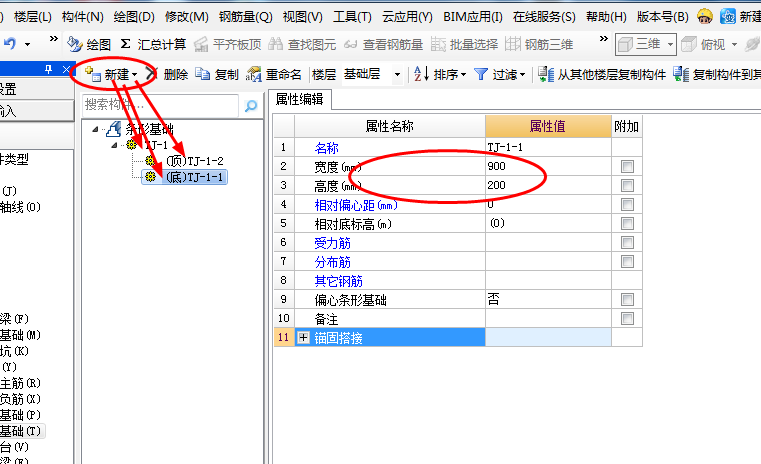Click the 俯视 view cube icon
This screenshot has height=464, width=761.
(x=689, y=45)
